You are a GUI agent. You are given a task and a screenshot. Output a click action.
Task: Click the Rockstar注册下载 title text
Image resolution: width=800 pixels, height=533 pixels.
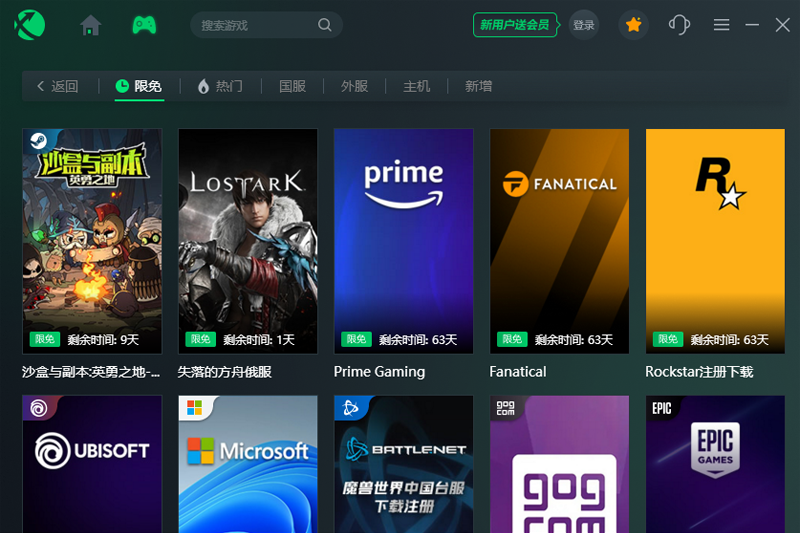point(699,372)
